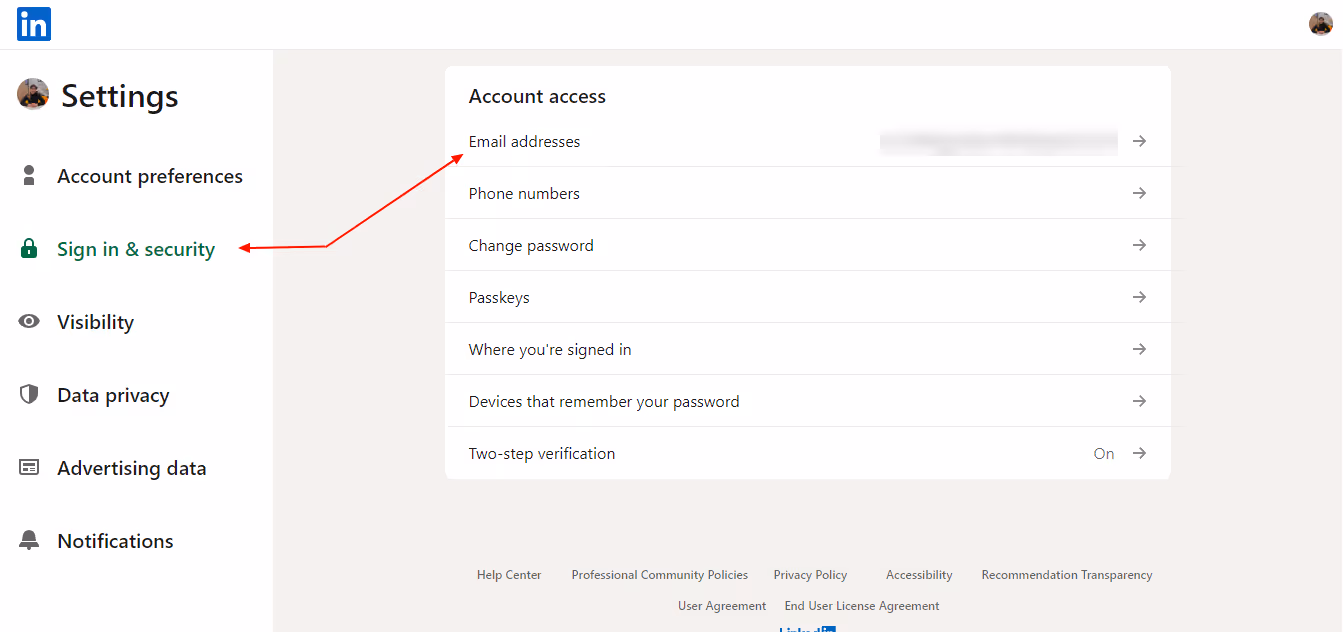The width and height of the screenshot is (1343, 632).
Task: Switch to the Notifications section
Action: click(x=116, y=540)
